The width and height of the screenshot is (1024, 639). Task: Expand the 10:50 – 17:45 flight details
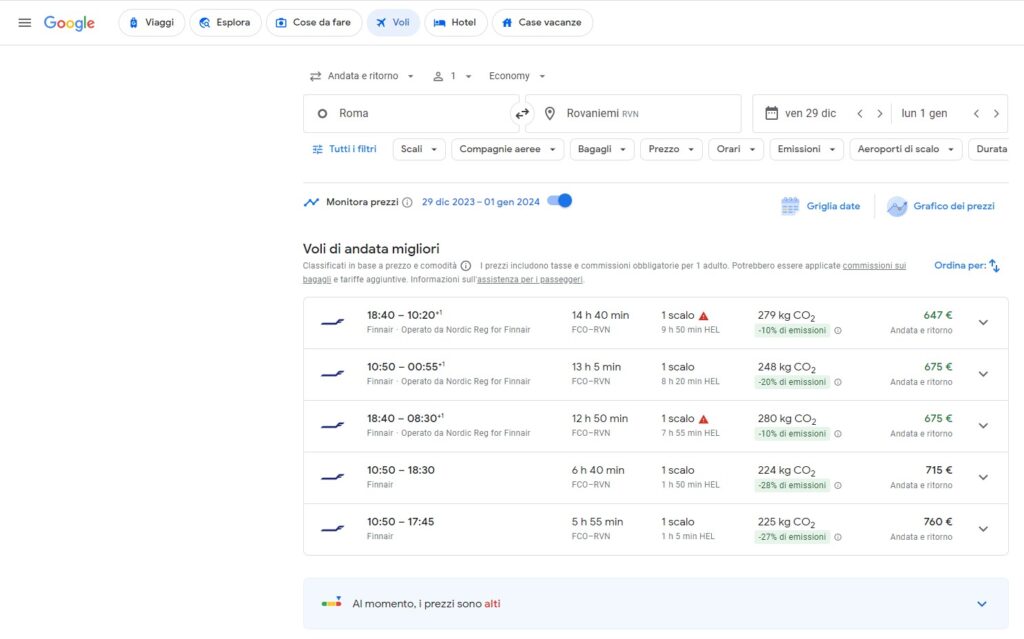(x=983, y=529)
